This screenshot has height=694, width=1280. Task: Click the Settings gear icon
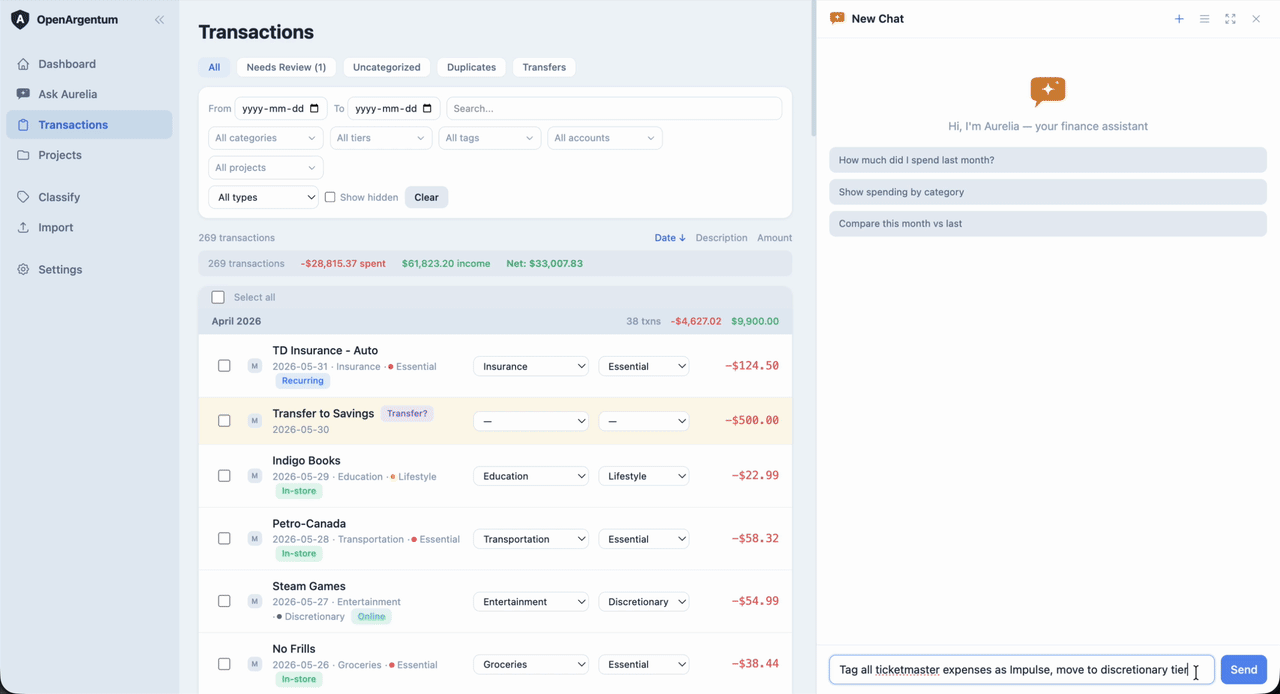(x=23, y=269)
